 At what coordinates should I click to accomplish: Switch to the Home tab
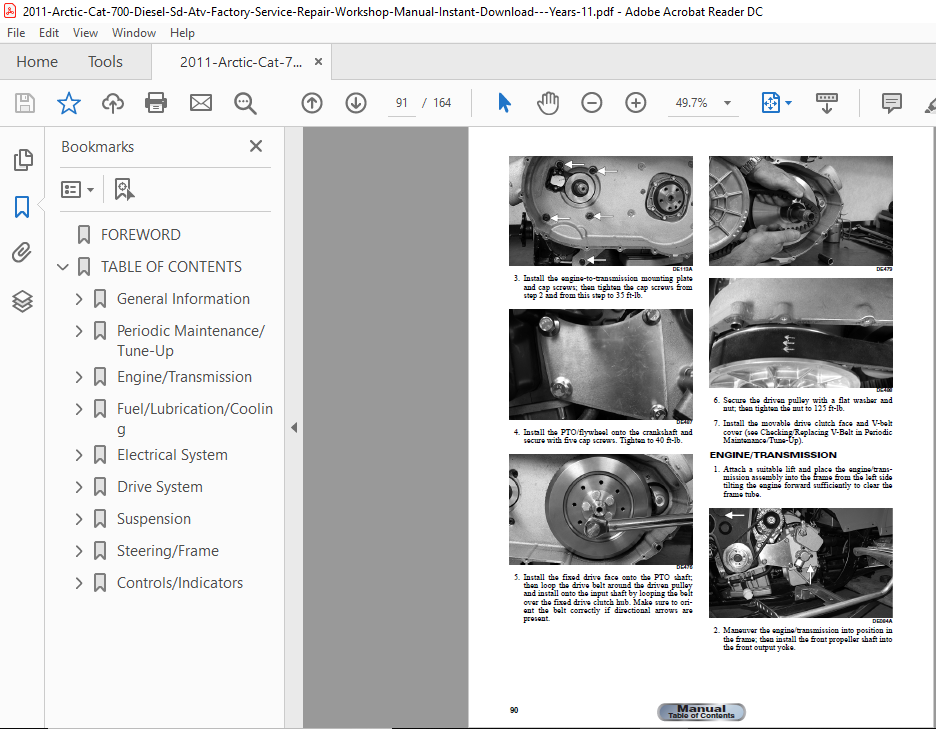click(x=37, y=61)
